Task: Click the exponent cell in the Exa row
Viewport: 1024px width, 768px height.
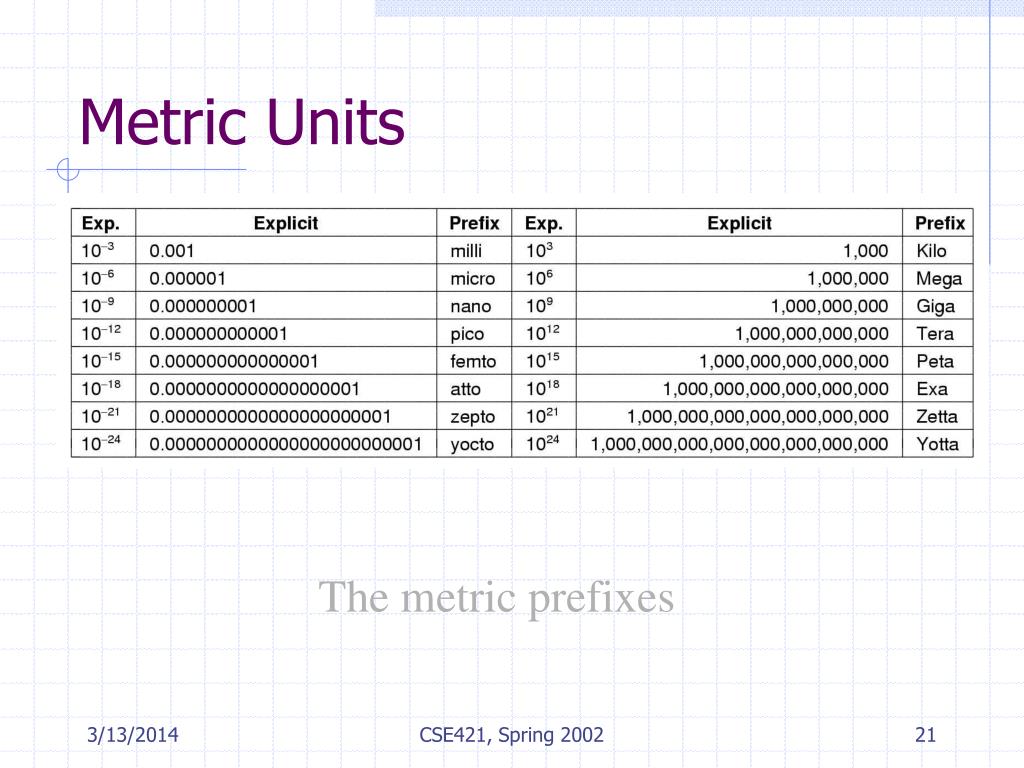Action: (x=544, y=388)
